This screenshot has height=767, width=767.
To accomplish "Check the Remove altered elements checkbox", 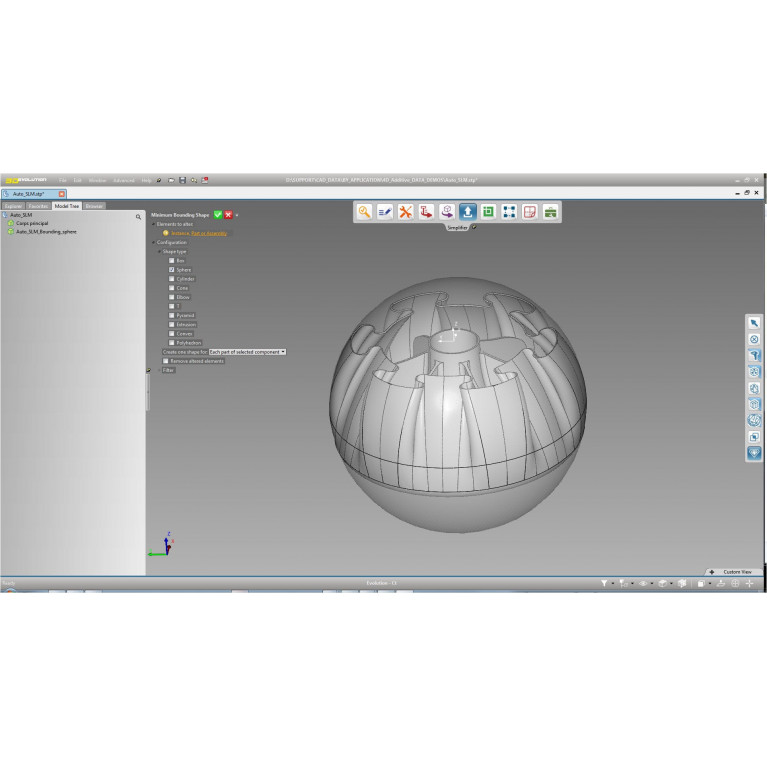I will 165,361.
